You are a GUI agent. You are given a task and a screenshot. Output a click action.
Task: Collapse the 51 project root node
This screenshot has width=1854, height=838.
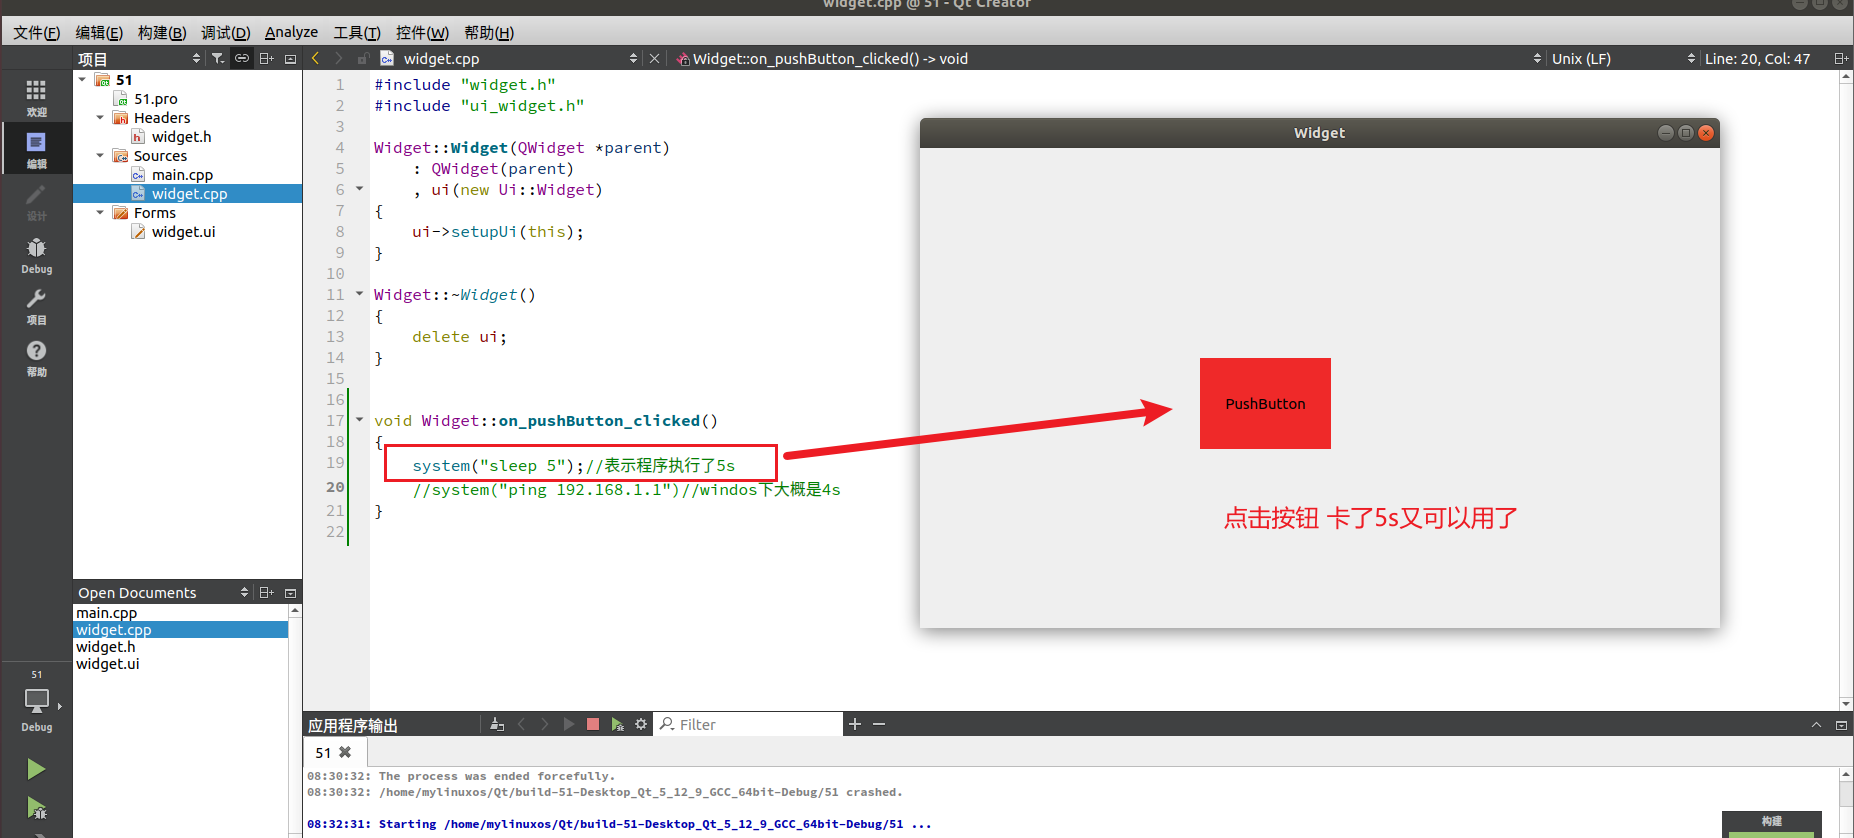82,79
